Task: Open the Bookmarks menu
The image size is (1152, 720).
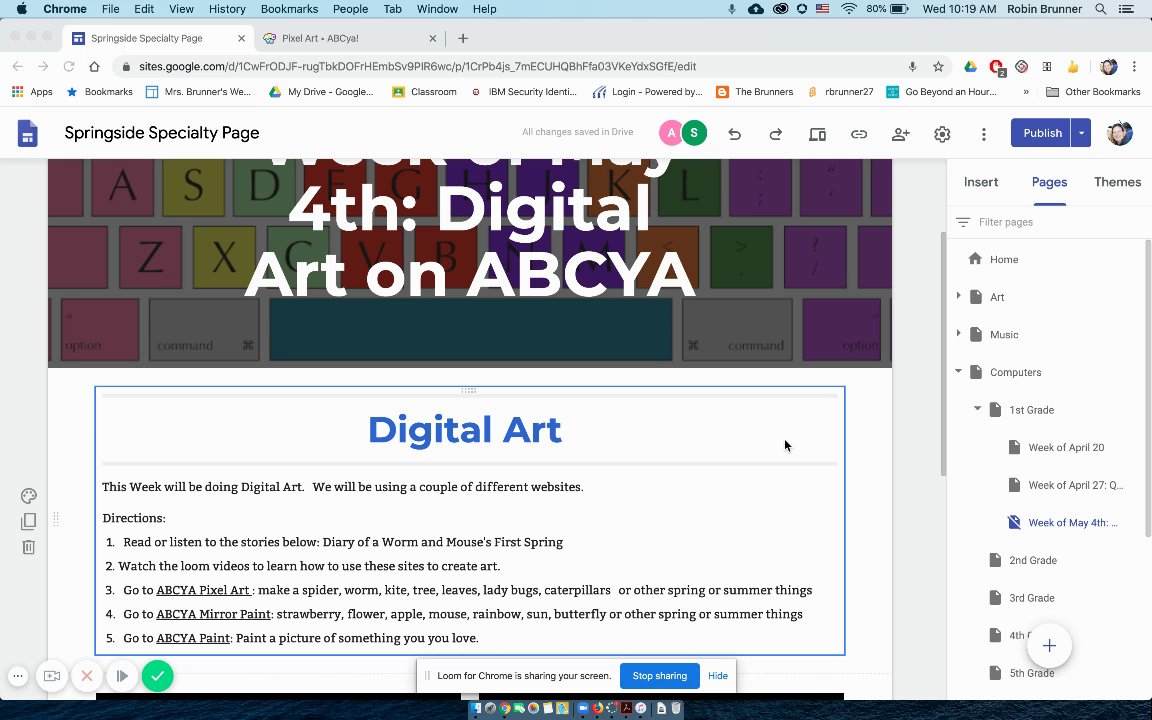Action: tap(289, 9)
